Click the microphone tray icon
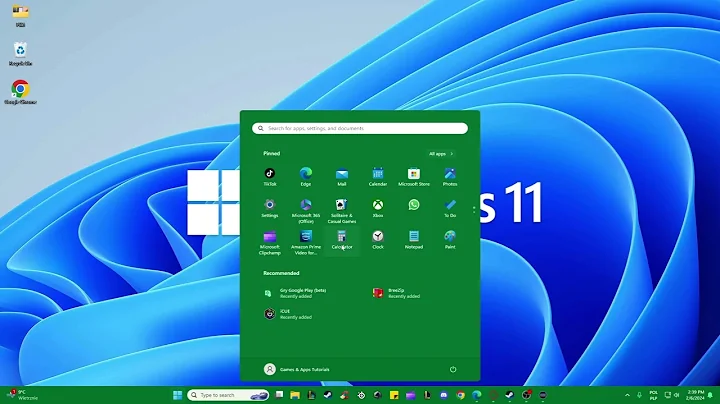This screenshot has width=720, height=404. (x=639, y=395)
